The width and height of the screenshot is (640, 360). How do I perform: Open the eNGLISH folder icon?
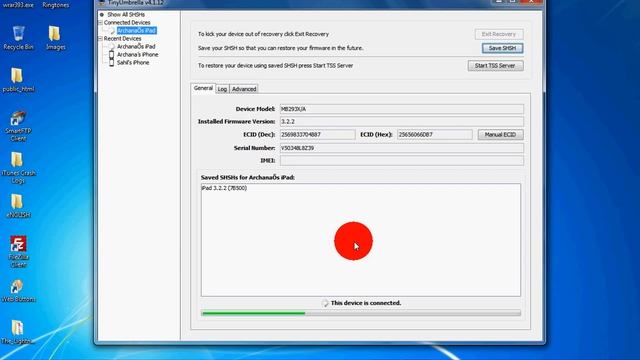click(x=18, y=206)
